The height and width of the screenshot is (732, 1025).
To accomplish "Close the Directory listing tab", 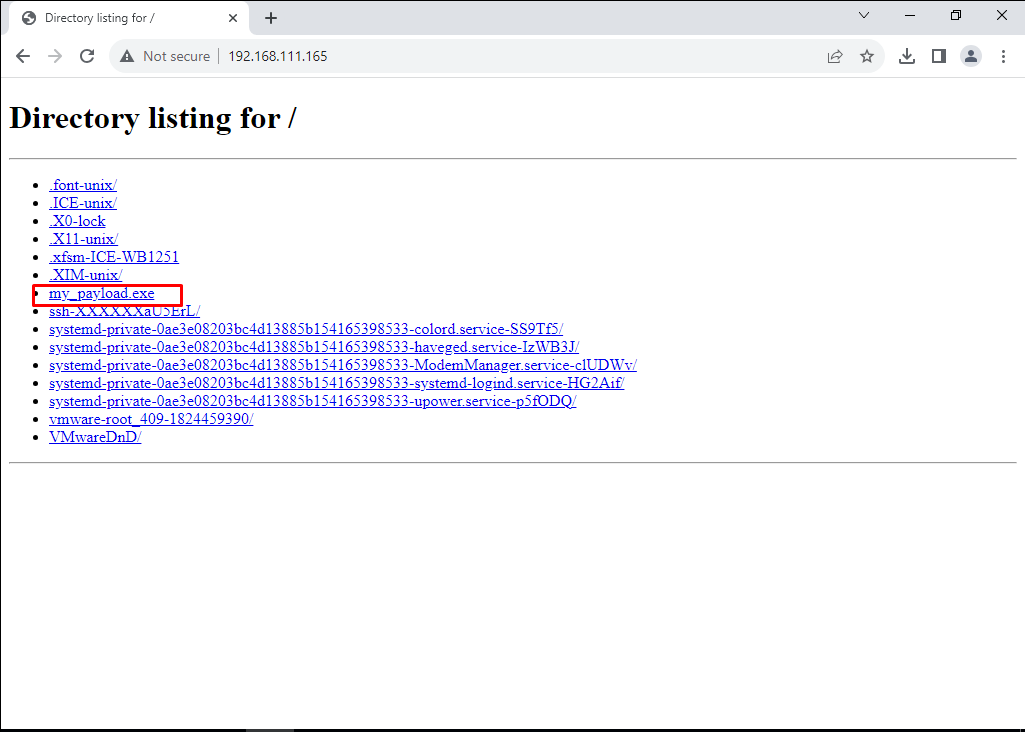I will pyautogui.click(x=233, y=18).
